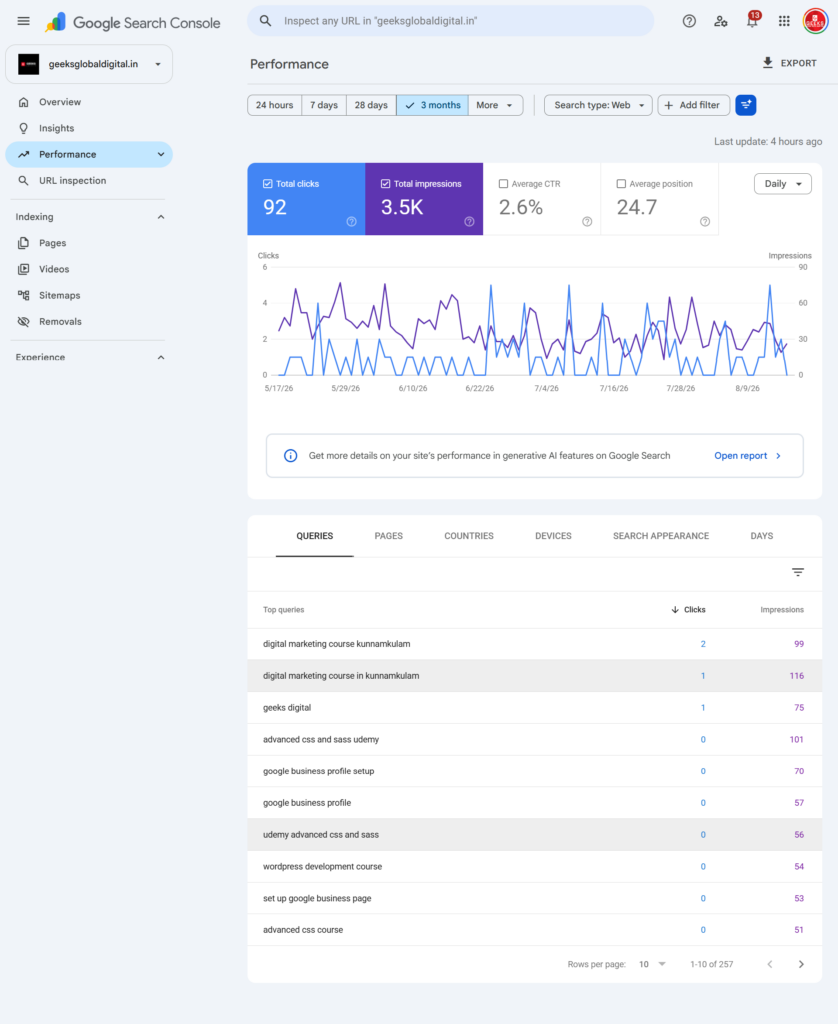Screen dimensions: 838x1024
Task: Switch to the Pages tab
Action: click(389, 536)
